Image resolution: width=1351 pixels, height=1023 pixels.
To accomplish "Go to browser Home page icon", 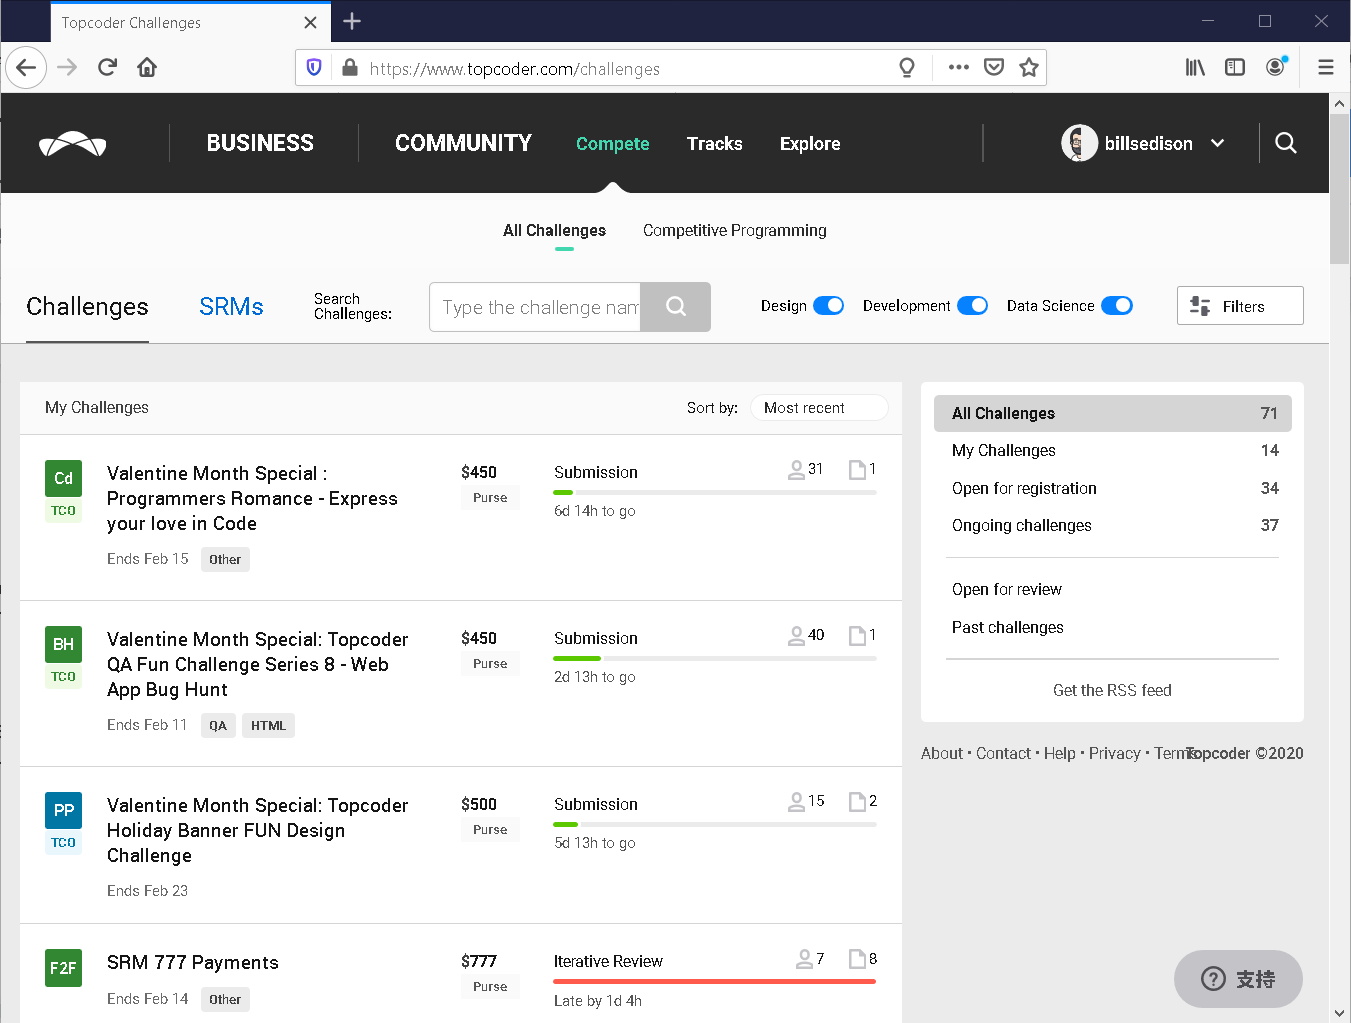I will [x=147, y=68].
